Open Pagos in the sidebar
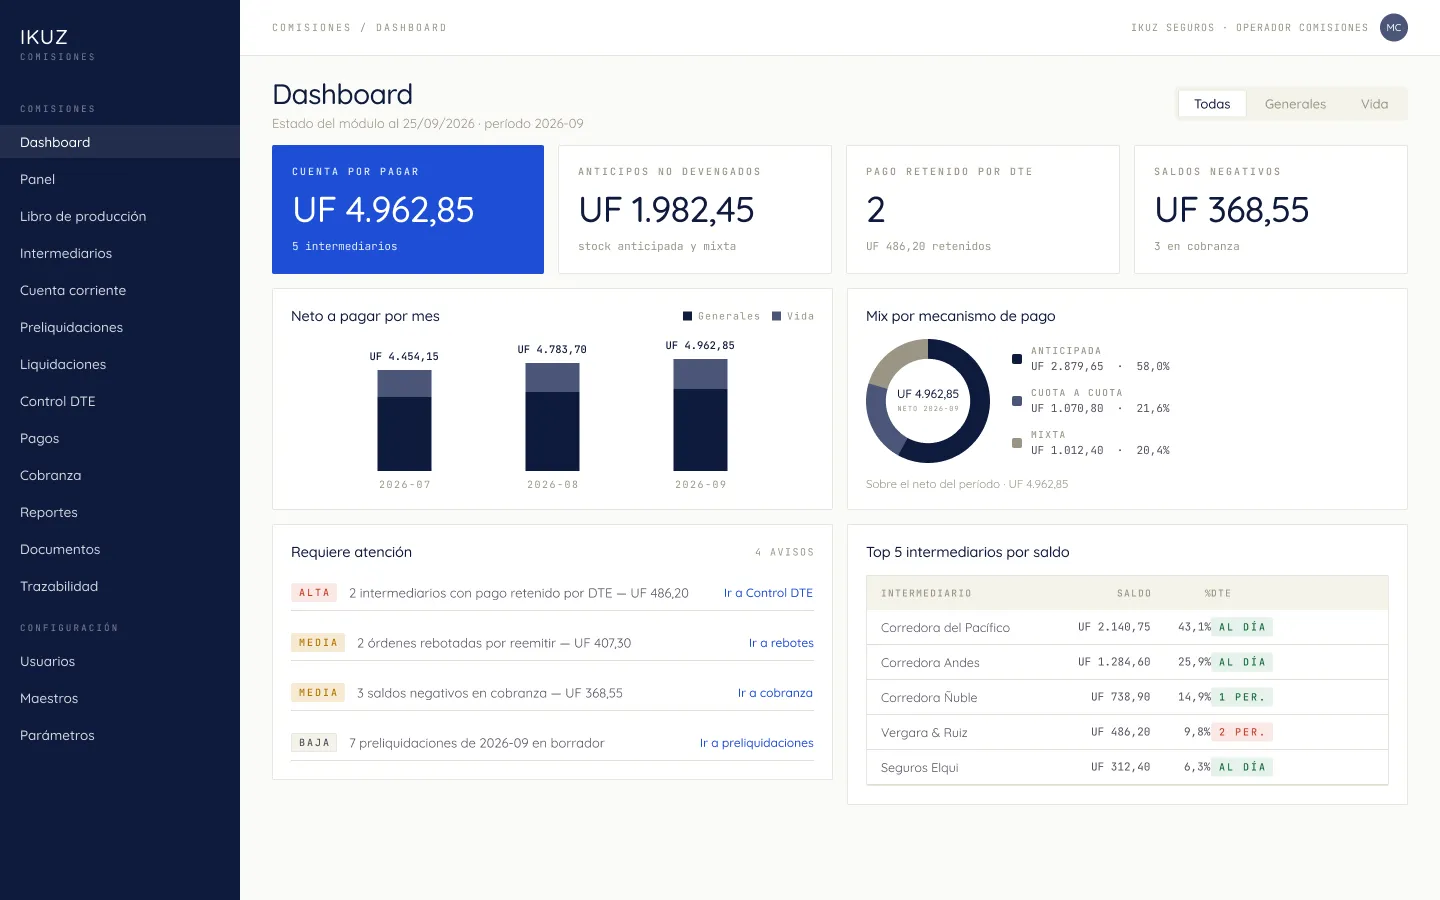This screenshot has width=1440, height=900. (120, 438)
